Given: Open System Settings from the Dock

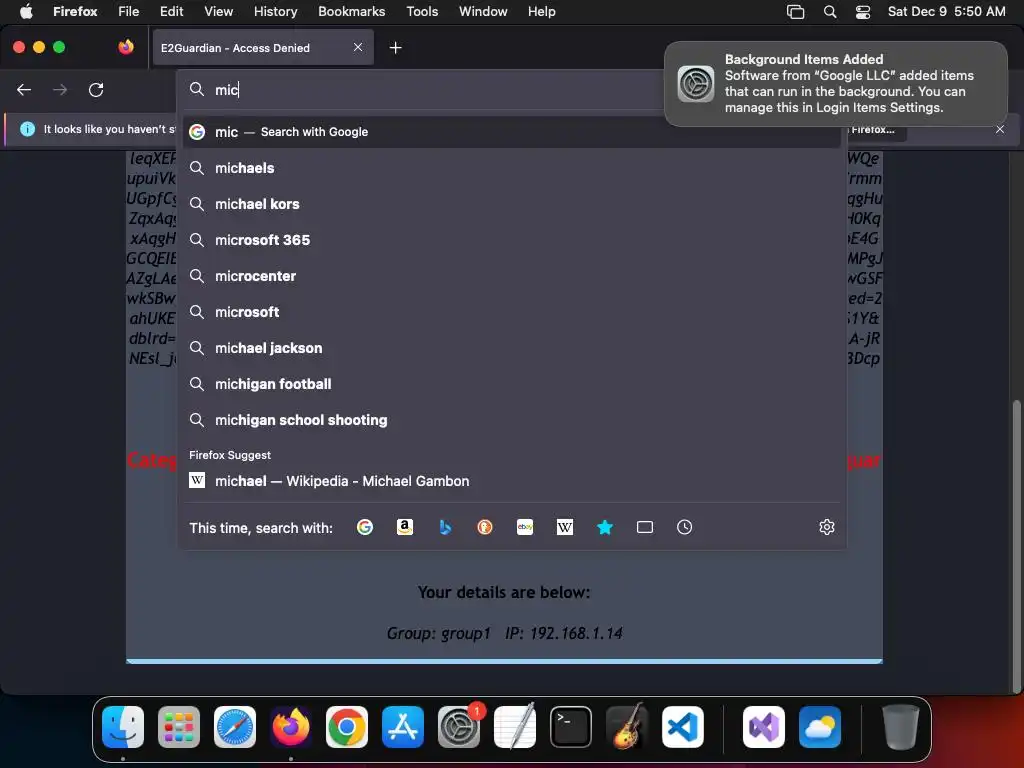Looking at the screenshot, I should pos(459,727).
